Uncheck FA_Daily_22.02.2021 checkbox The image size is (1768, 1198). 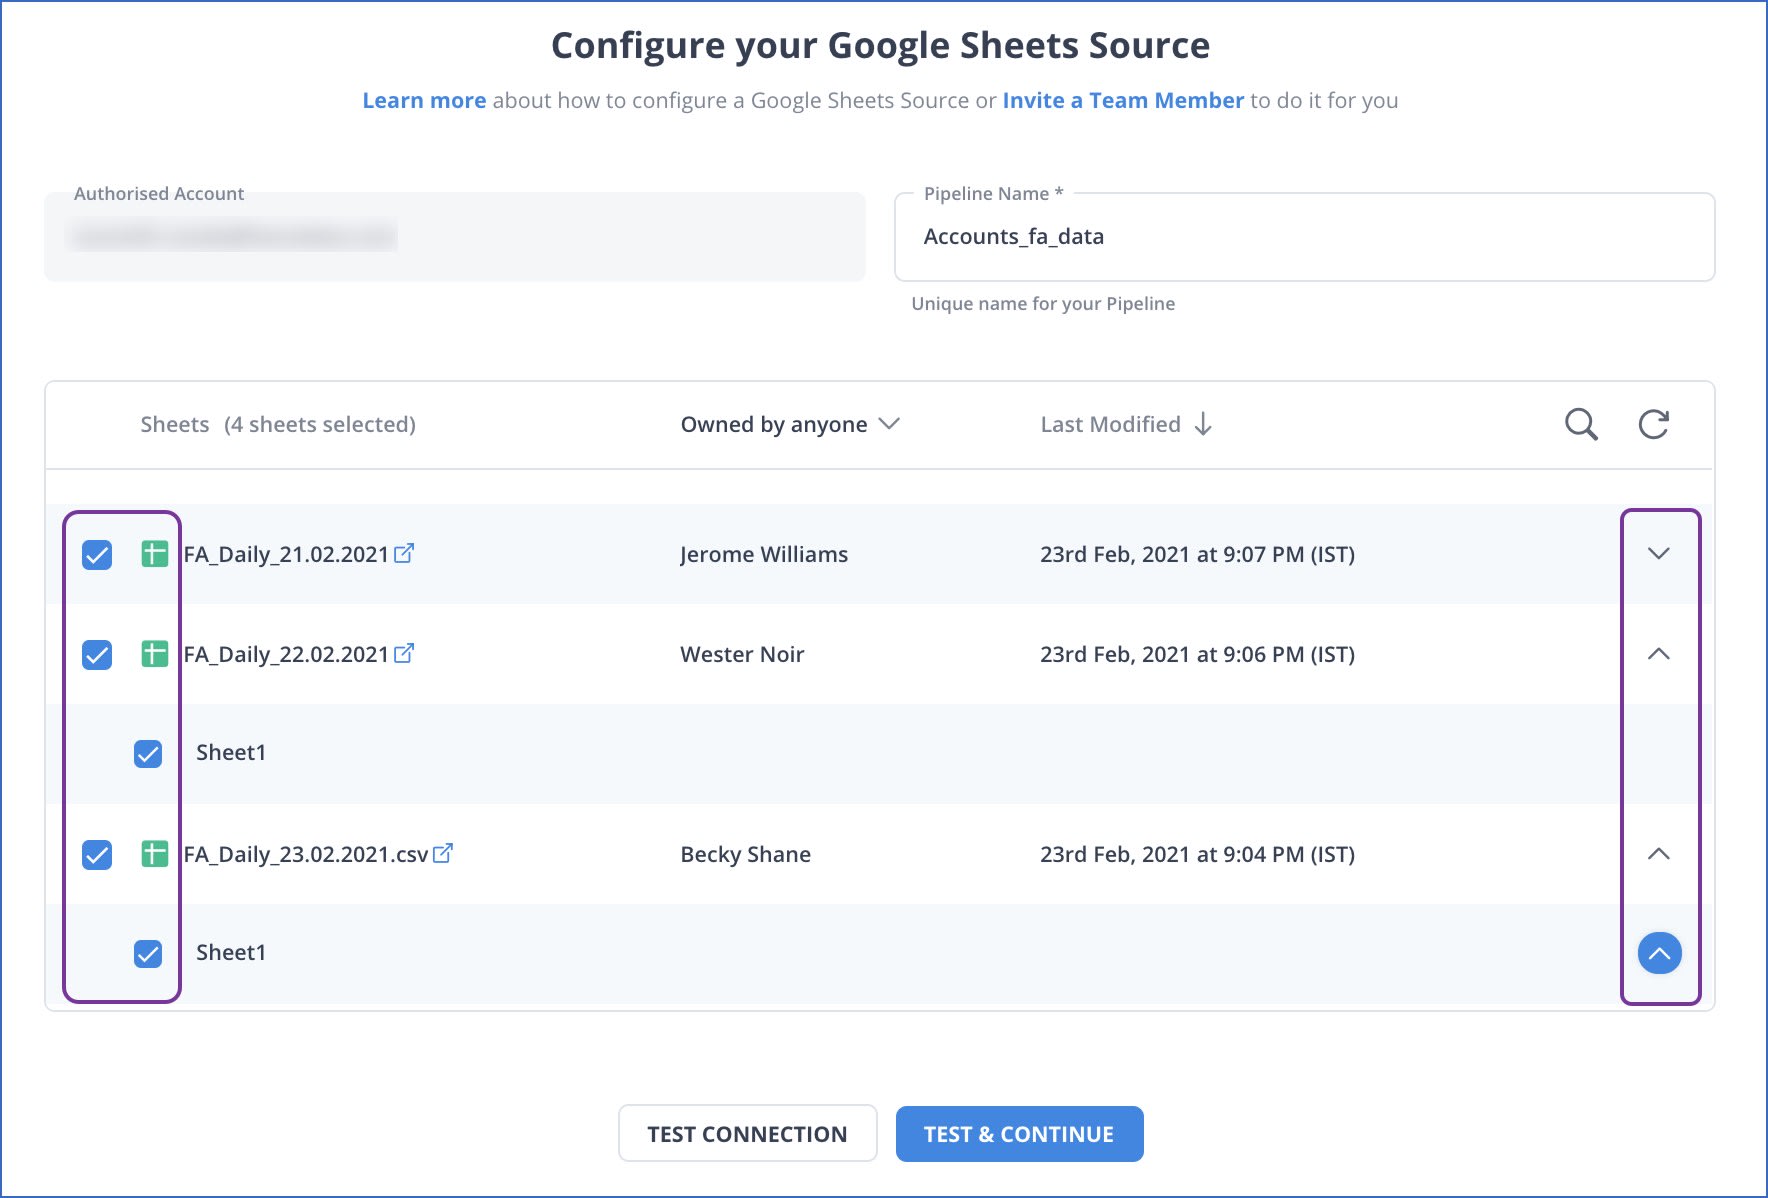[97, 654]
